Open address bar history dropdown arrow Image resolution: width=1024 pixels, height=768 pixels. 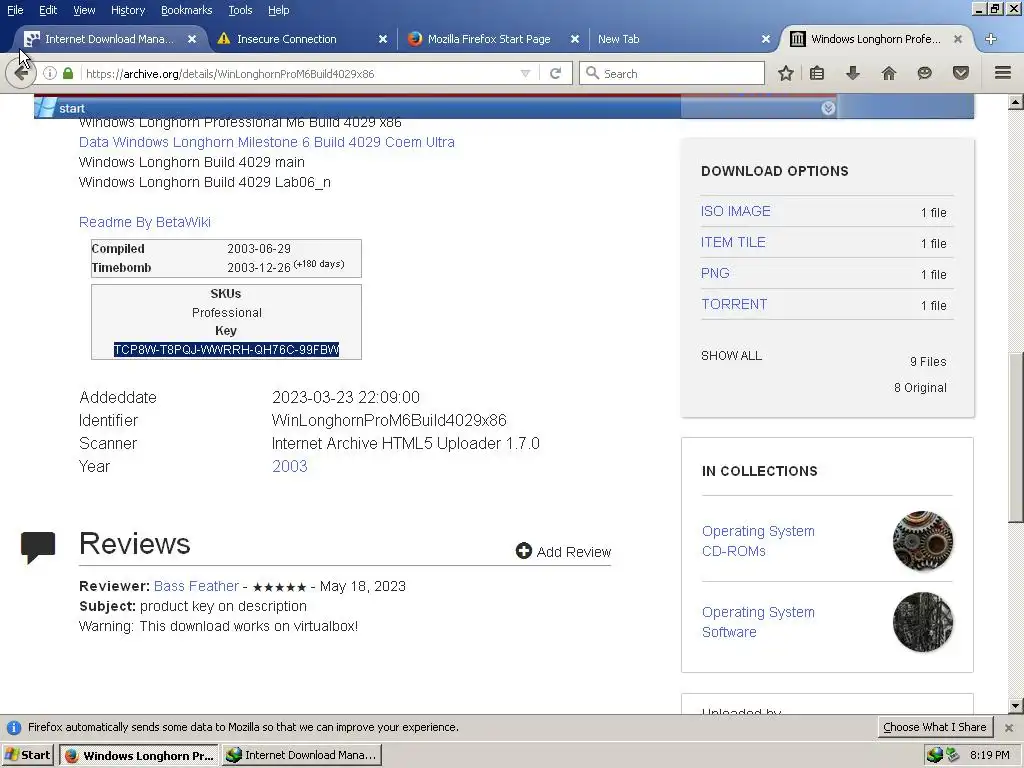coord(525,74)
